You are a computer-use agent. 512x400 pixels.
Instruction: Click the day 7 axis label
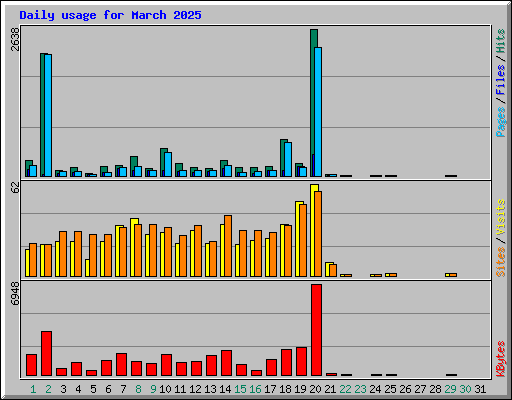(123, 389)
